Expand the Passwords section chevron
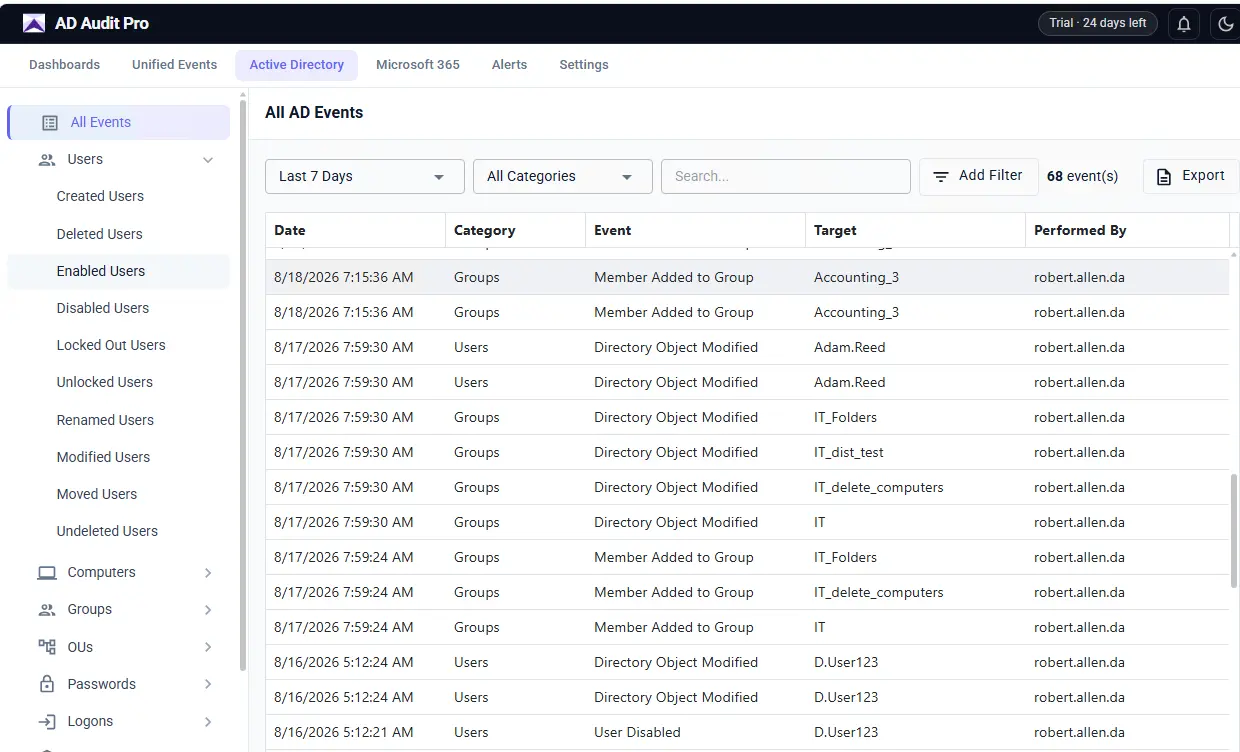 (208, 685)
